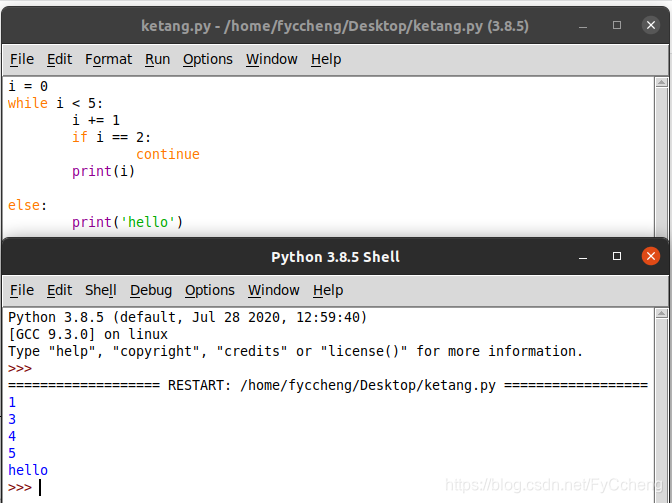Click Shell scrollbar up arrow
This screenshot has height=503, width=672.
click(662, 314)
